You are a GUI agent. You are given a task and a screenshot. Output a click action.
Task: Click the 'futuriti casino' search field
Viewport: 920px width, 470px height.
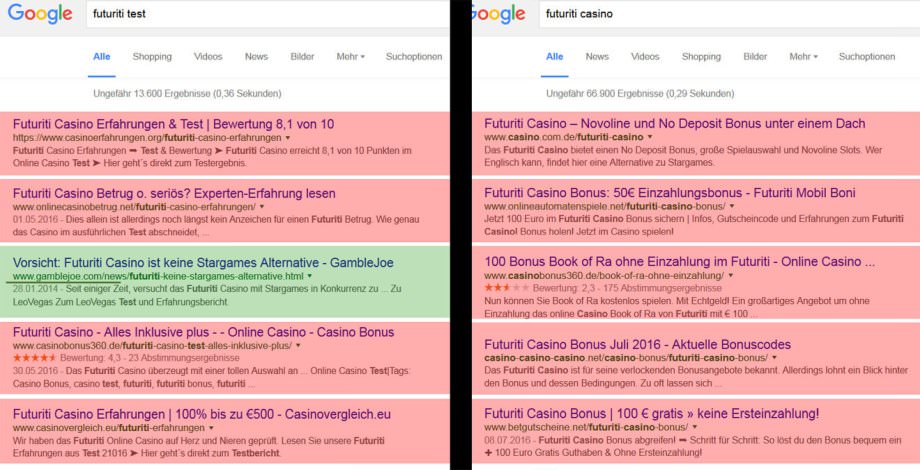tap(729, 13)
